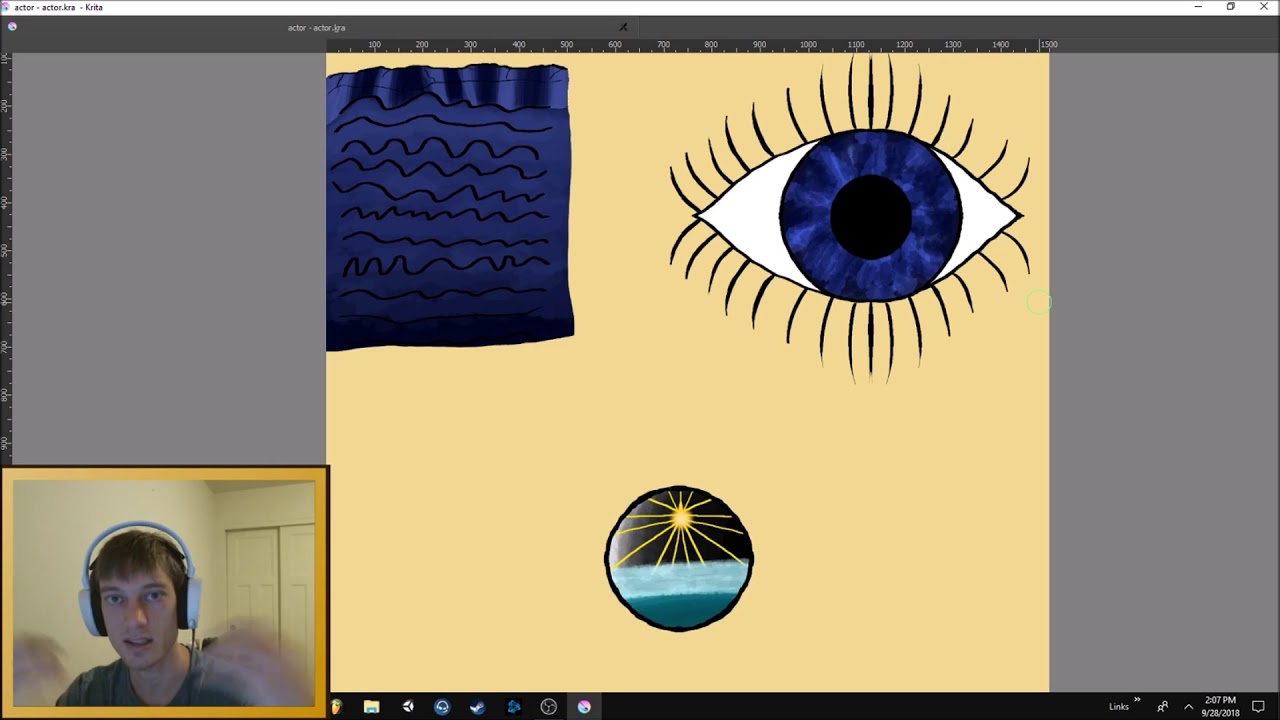Open the clock showing 2:07 PM
Image resolution: width=1280 pixels, height=720 pixels.
1220,707
